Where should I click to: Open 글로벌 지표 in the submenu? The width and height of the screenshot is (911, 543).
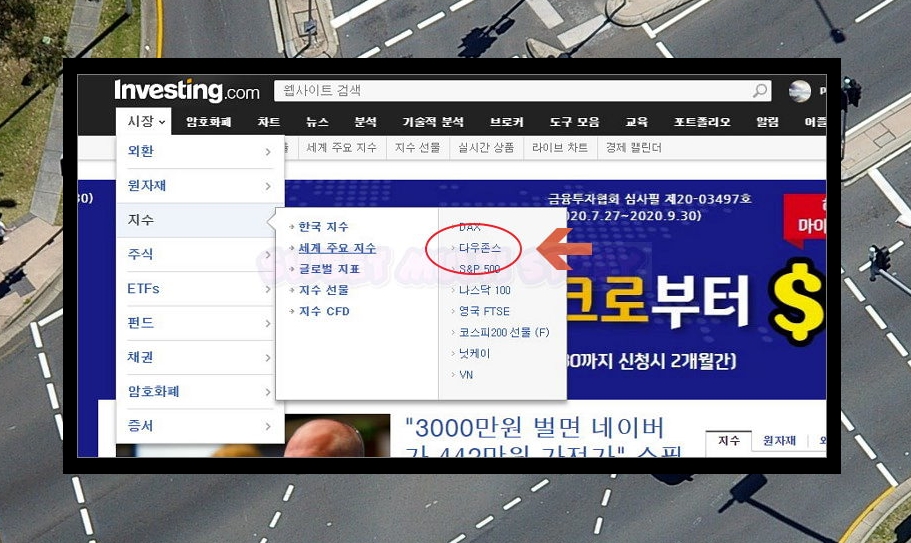329,269
